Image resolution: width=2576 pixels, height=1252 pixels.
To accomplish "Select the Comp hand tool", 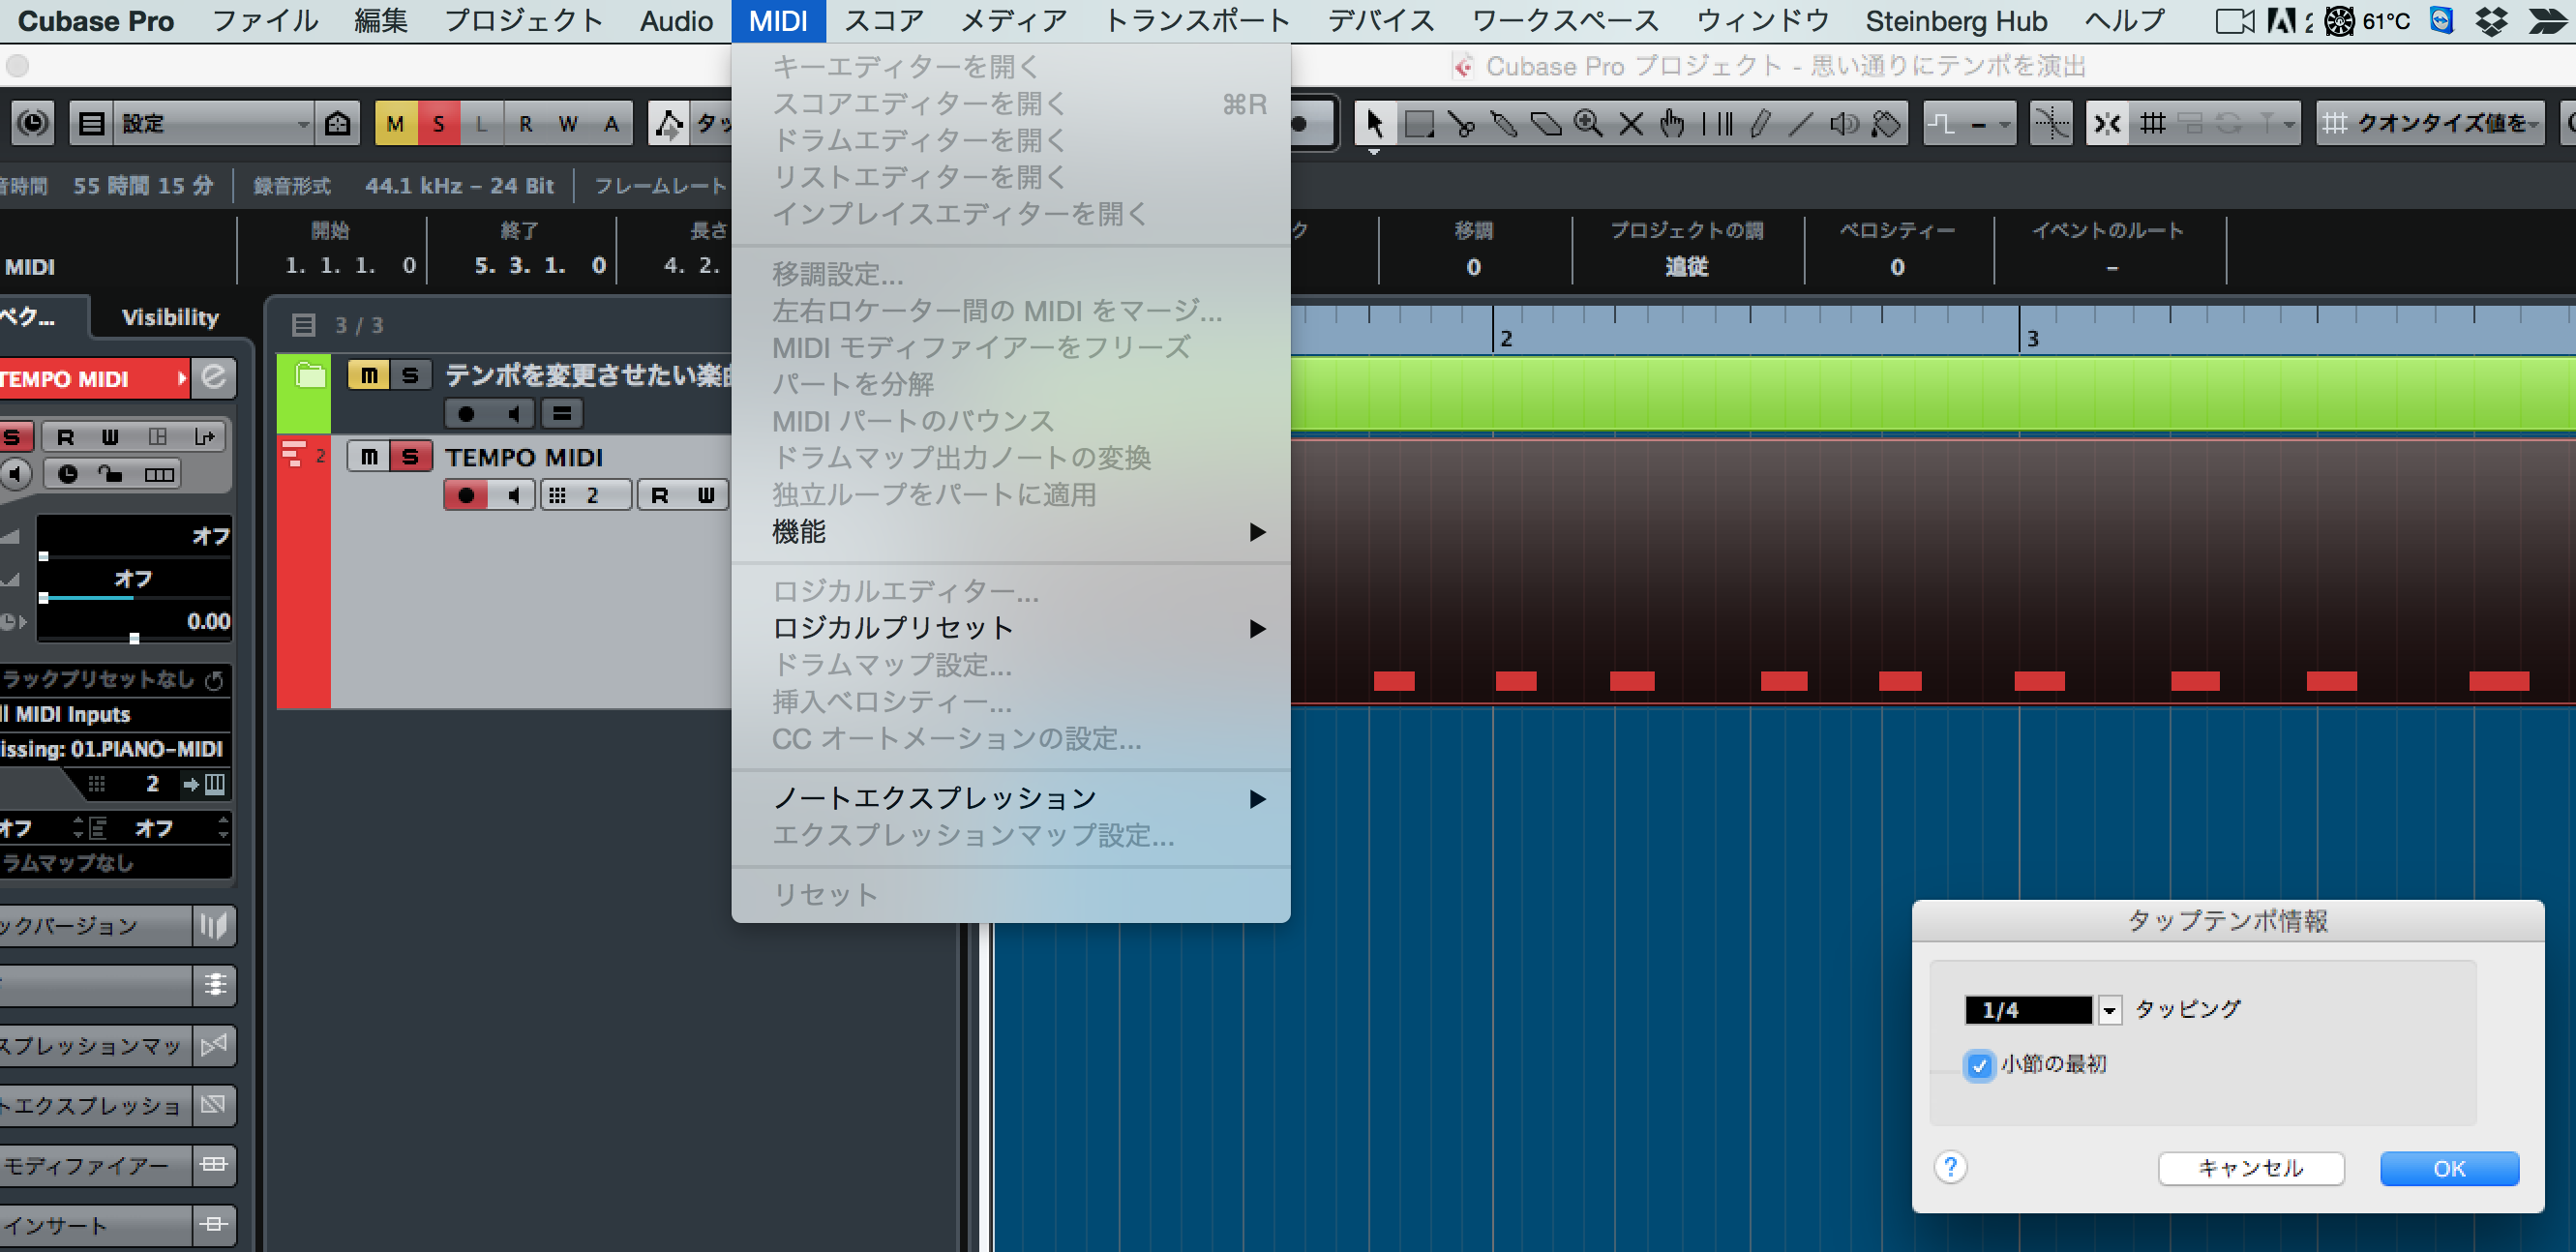I will click(x=1673, y=124).
